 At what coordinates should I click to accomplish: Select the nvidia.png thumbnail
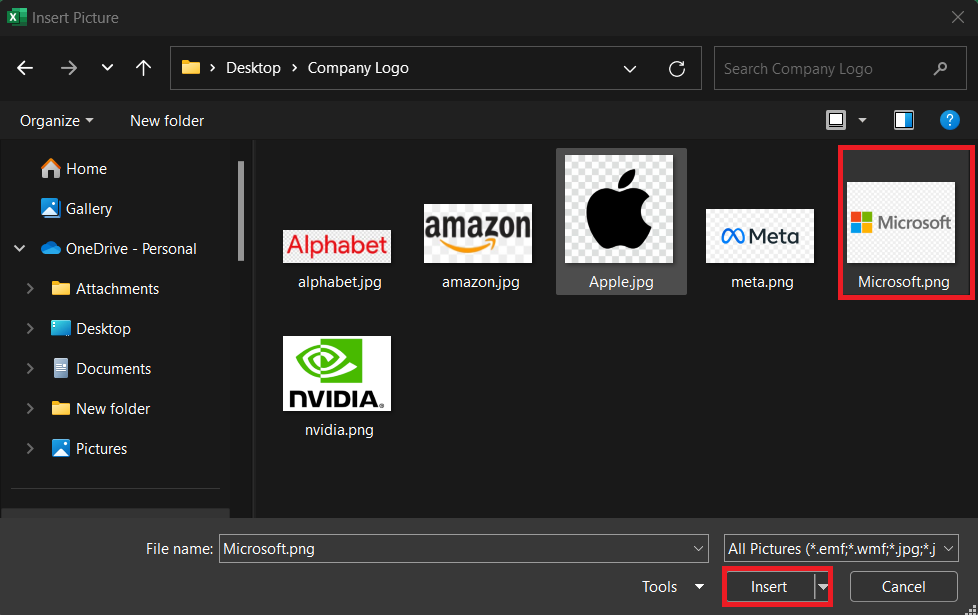[337, 374]
